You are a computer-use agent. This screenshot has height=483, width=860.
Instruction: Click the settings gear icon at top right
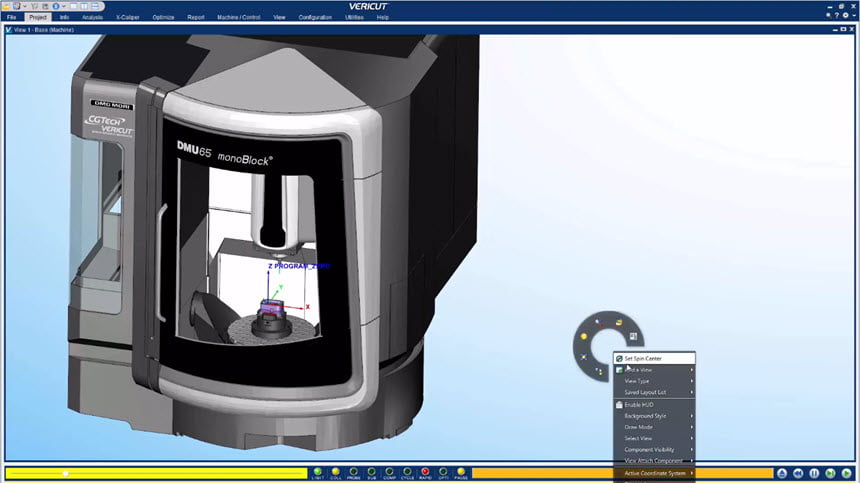[845, 15]
